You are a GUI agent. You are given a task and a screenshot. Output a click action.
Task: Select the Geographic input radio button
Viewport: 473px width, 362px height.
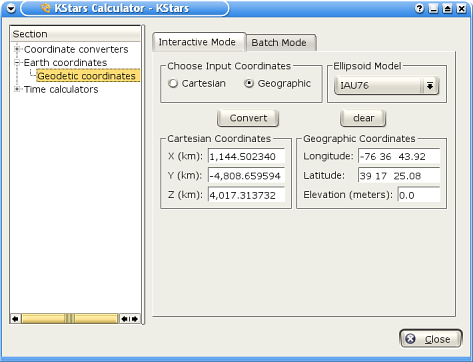(x=249, y=83)
